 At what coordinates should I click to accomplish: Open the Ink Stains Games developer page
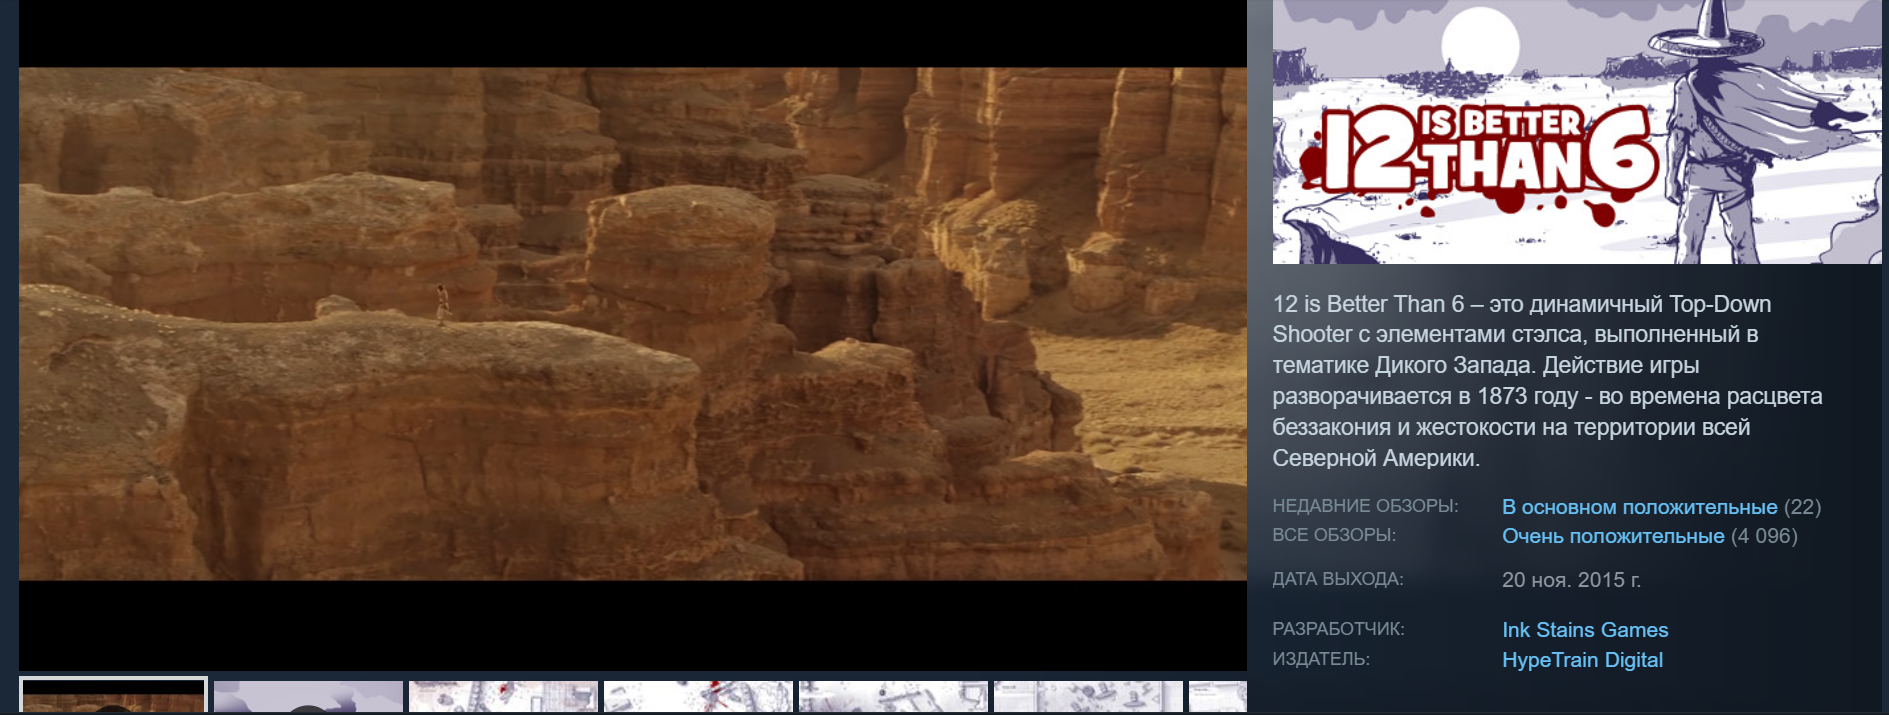coord(1584,630)
